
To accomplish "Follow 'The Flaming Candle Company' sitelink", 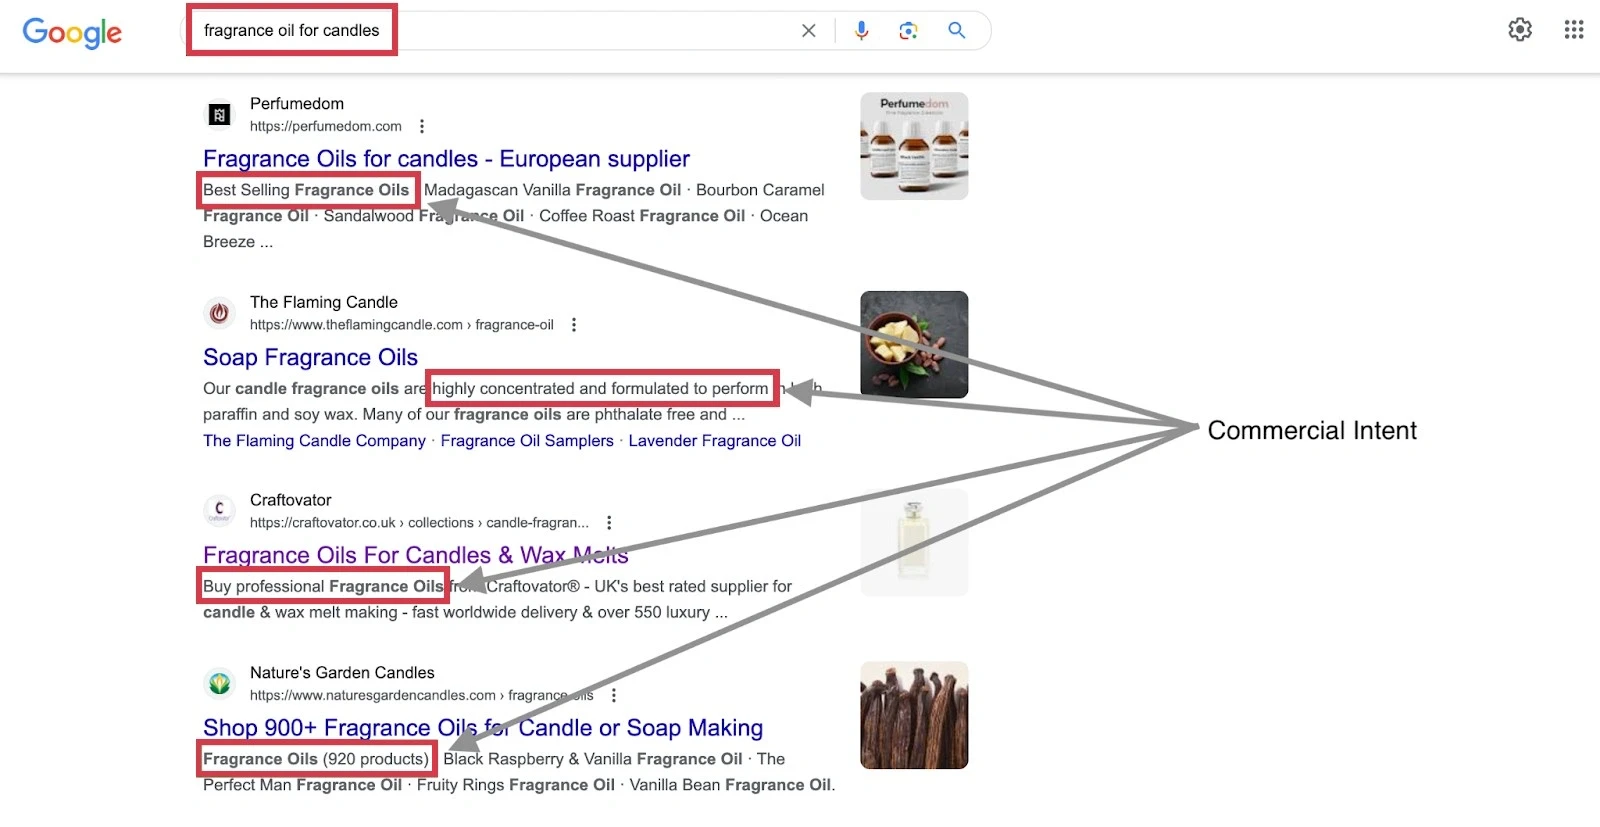I will point(314,441).
